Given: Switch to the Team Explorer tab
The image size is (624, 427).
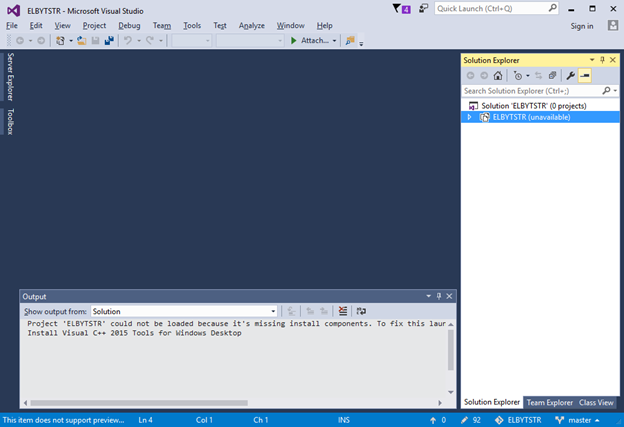Looking at the screenshot, I should point(549,402).
